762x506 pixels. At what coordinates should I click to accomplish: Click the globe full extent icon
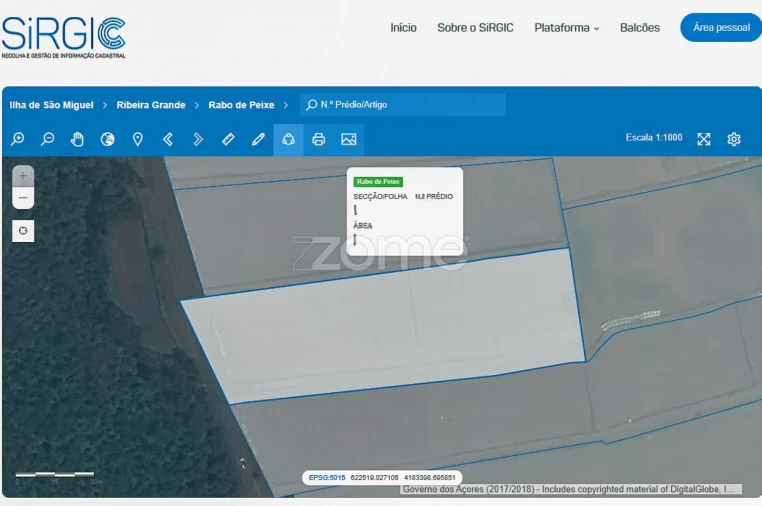(107, 139)
